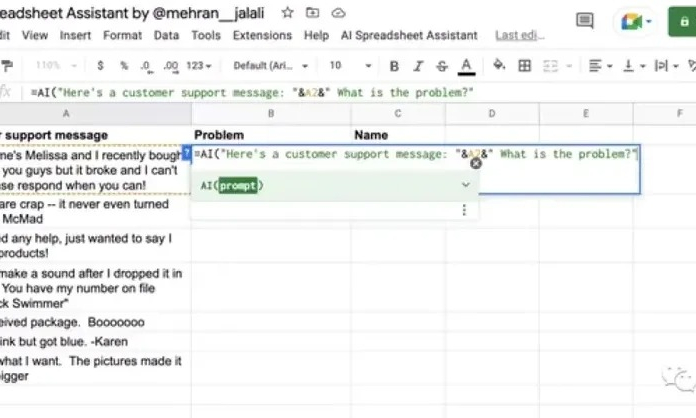
Task: Open the Format menu
Action: 123,35
